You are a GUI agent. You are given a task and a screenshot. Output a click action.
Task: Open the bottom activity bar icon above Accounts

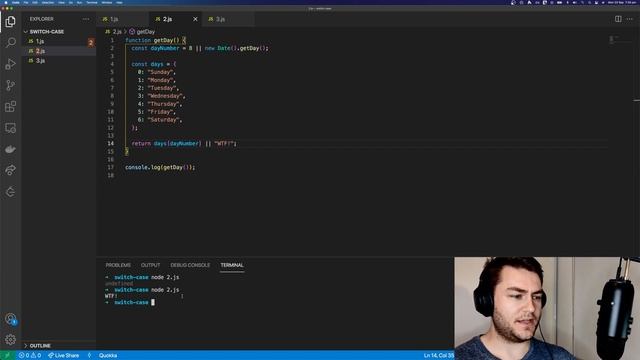[11, 192]
